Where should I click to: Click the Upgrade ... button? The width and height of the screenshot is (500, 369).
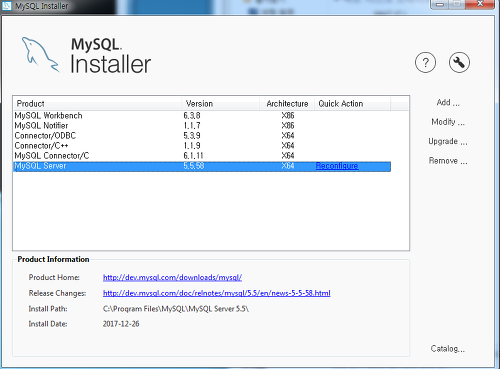pos(448,142)
